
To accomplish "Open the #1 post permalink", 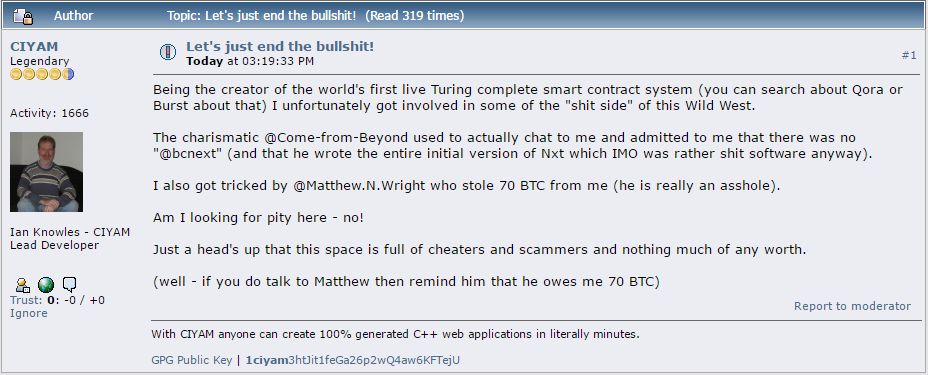I will coord(909,55).
